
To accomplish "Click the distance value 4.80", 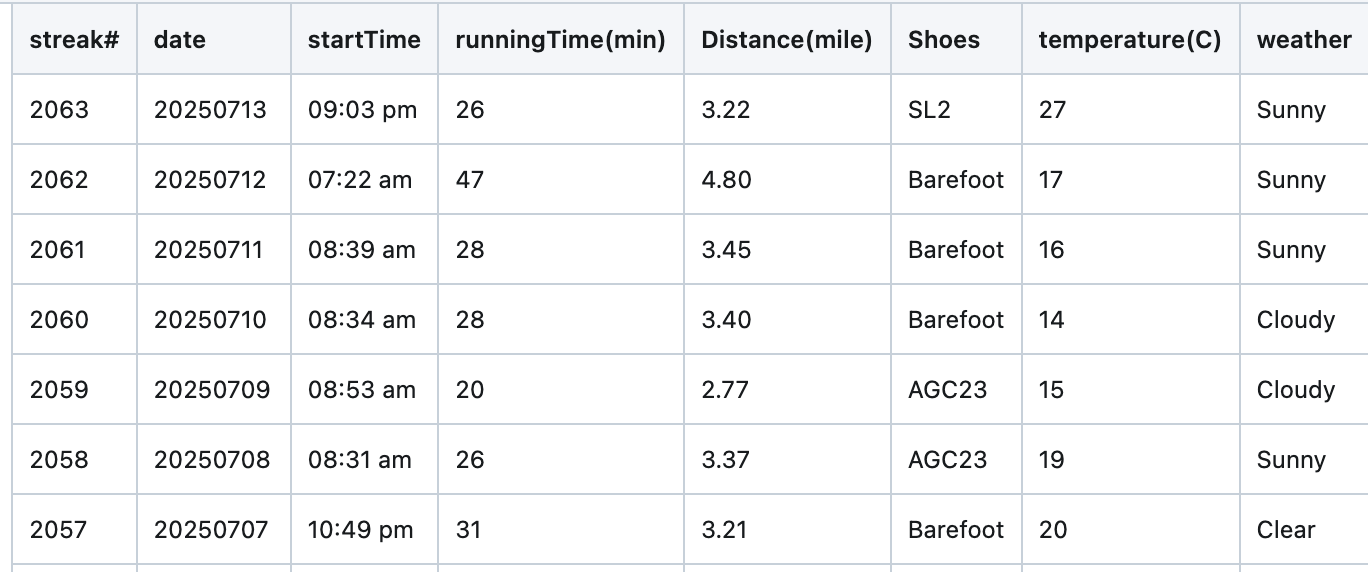I will 726,180.
